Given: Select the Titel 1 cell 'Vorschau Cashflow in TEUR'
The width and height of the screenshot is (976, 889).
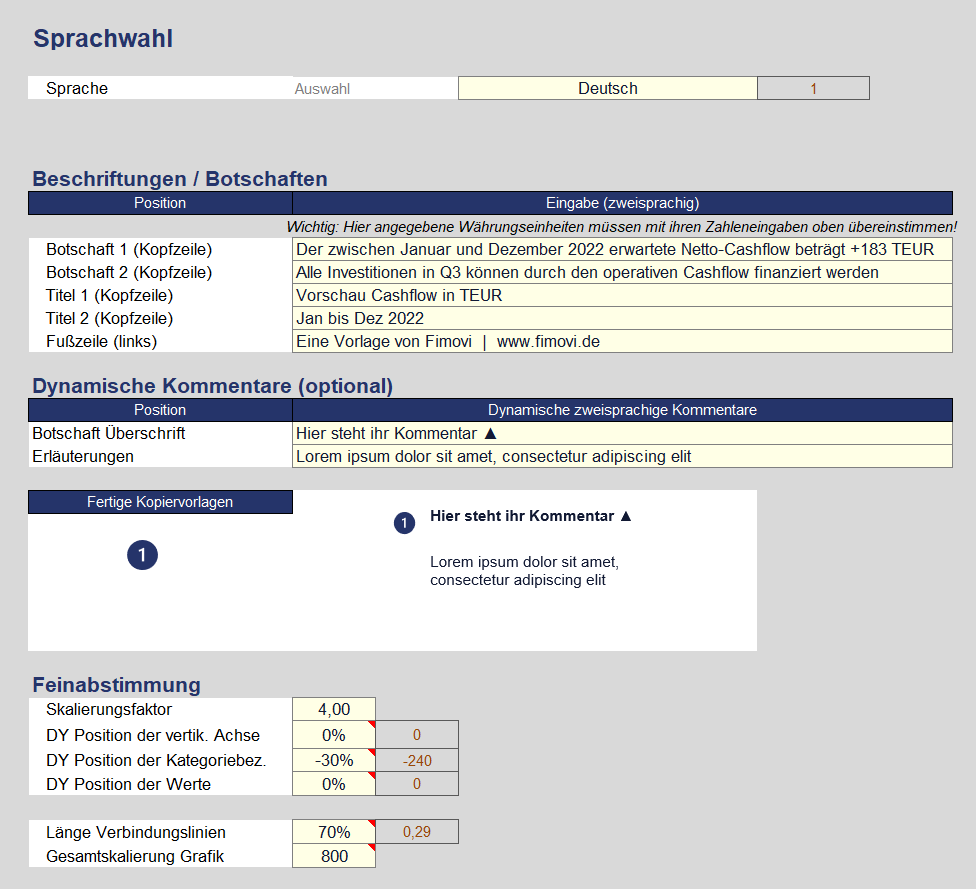Looking at the screenshot, I should pyautogui.click(x=622, y=296).
